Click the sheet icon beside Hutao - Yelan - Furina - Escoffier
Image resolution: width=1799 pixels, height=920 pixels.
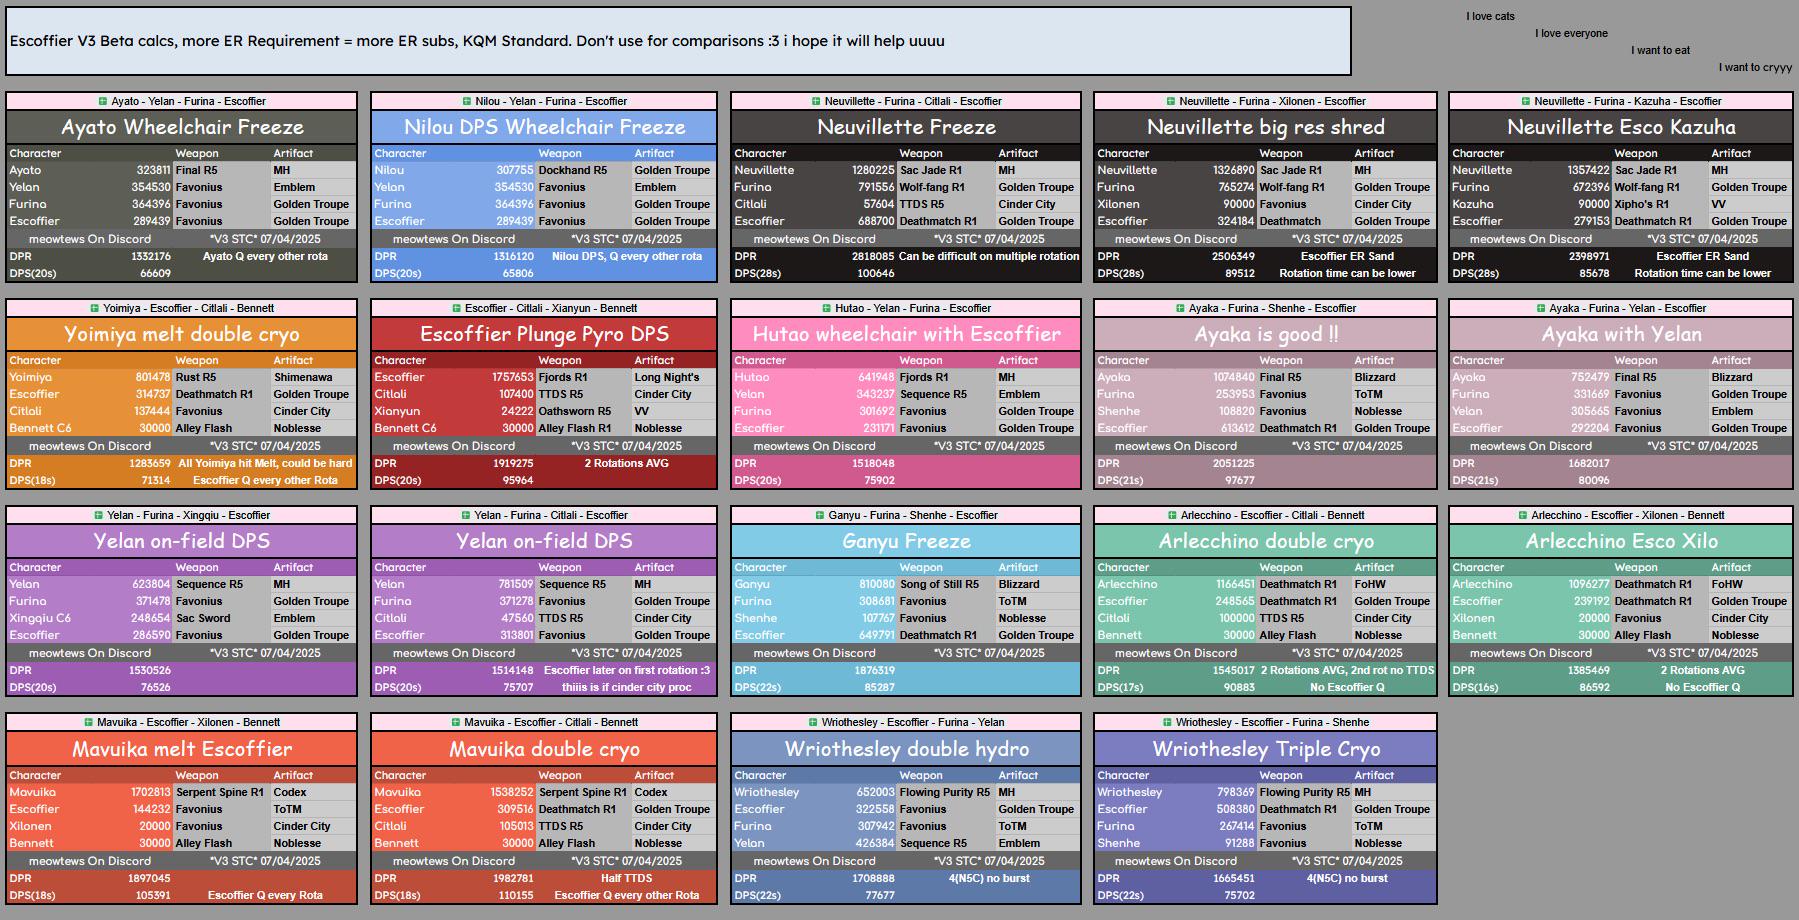(825, 308)
